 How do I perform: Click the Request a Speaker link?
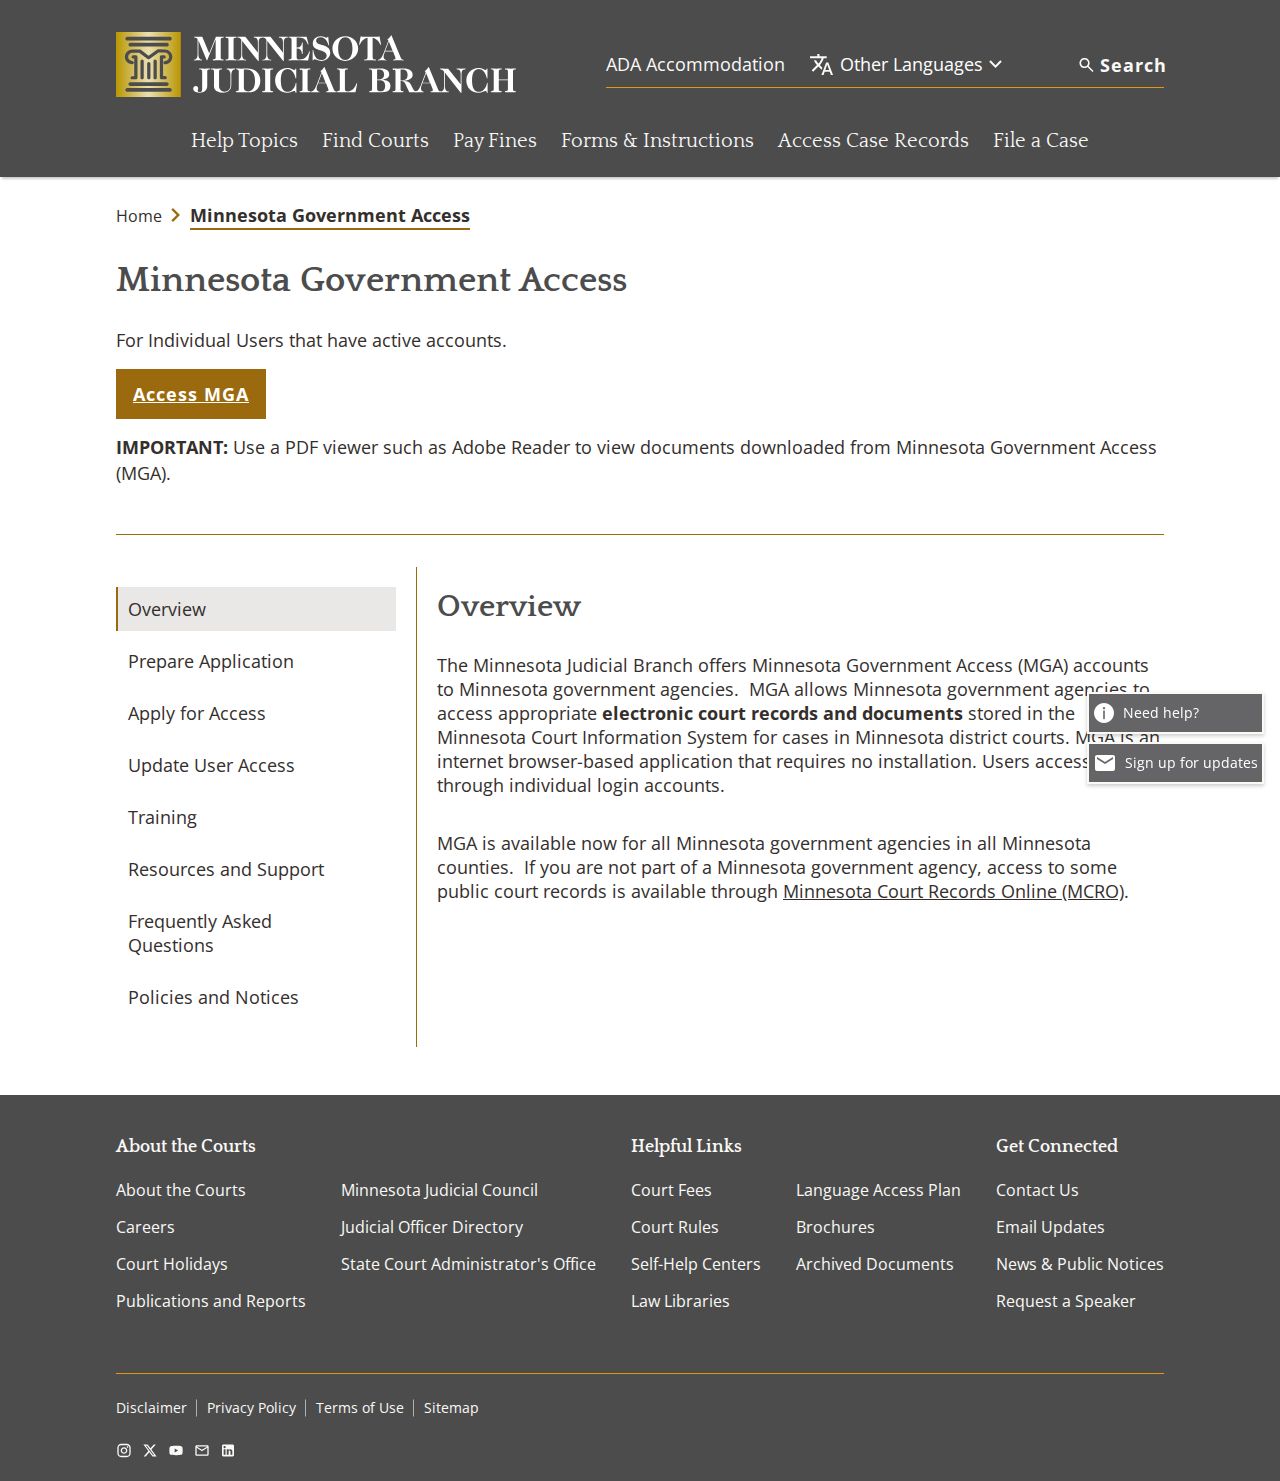click(x=1065, y=1301)
